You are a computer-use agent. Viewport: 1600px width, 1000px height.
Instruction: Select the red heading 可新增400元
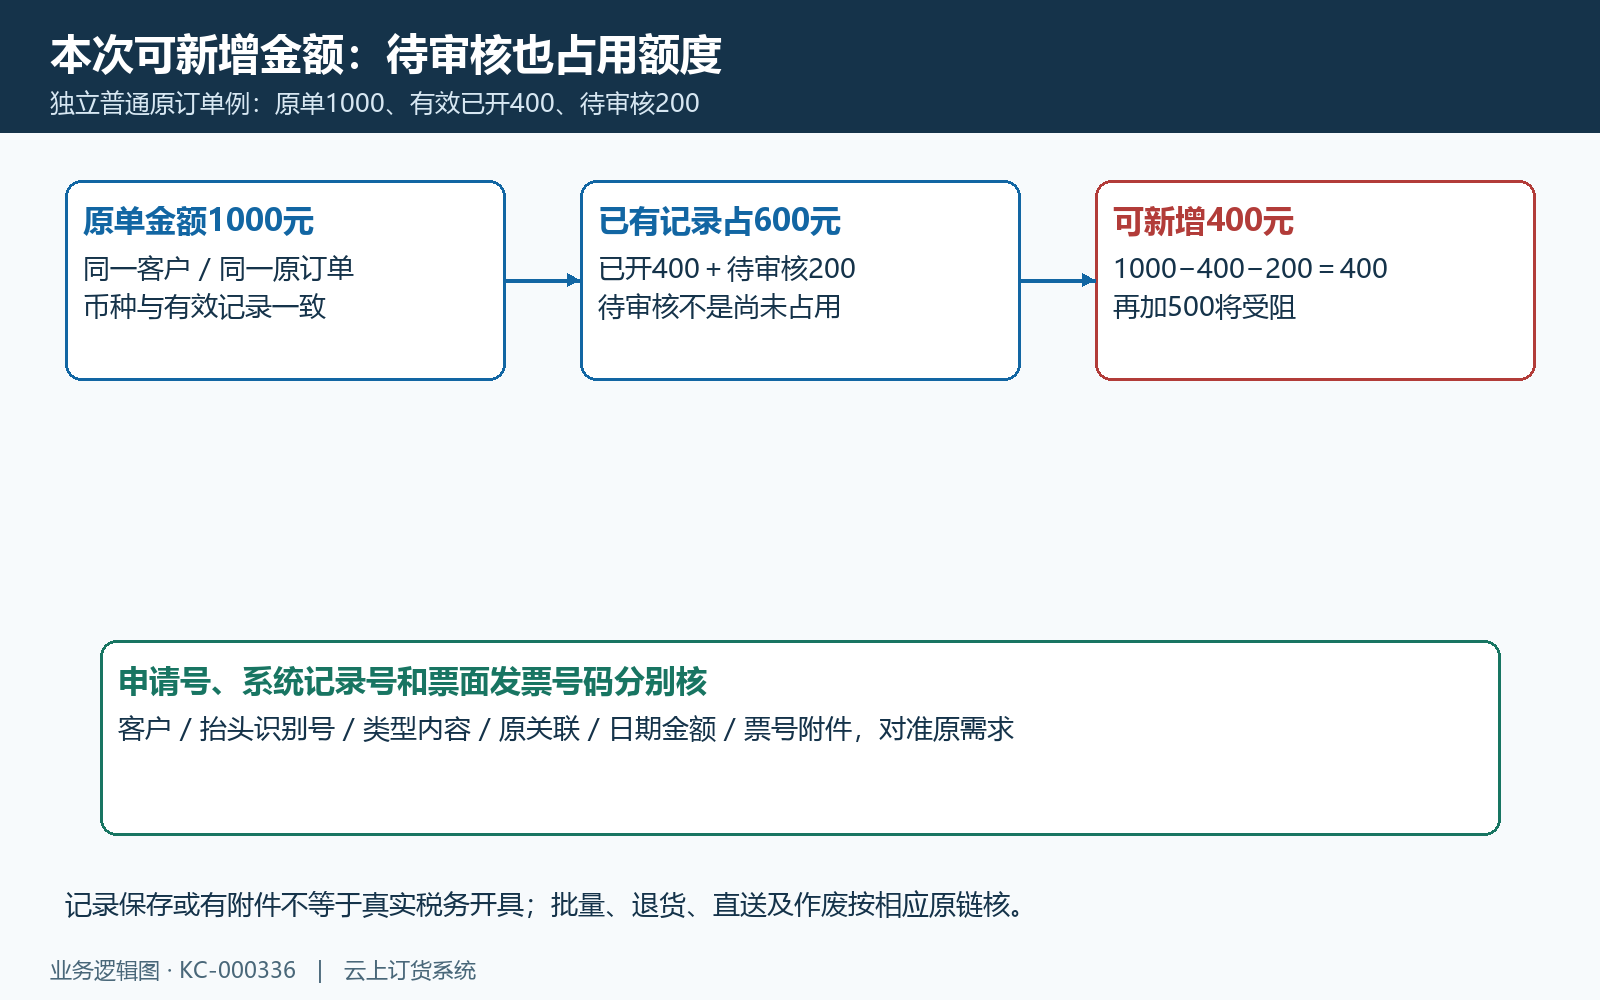point(1204,221)
